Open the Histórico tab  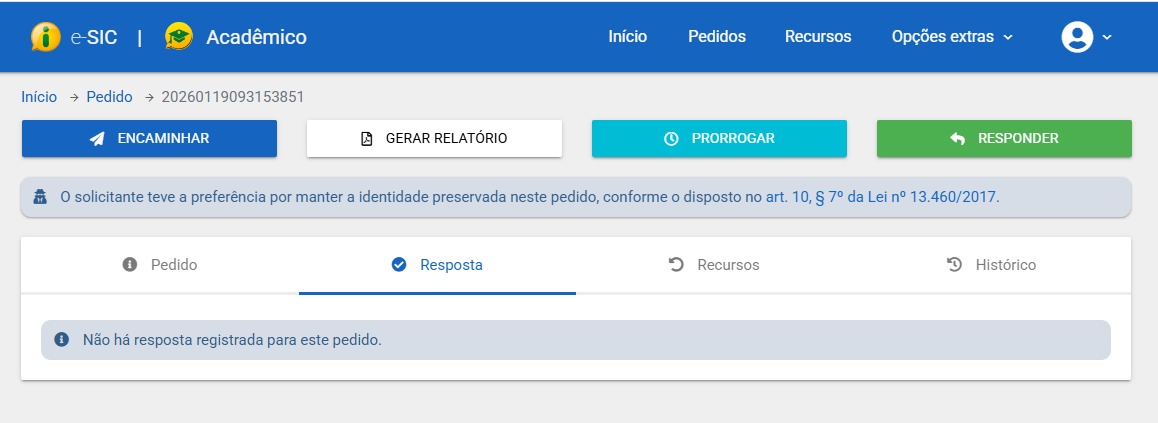tap(991, 264)
